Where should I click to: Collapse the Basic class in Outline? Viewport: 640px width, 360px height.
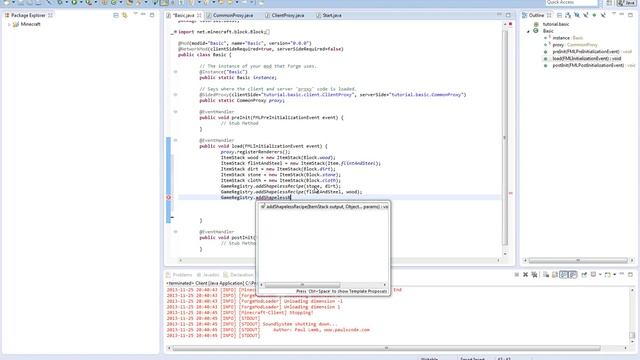coord(528,31)
